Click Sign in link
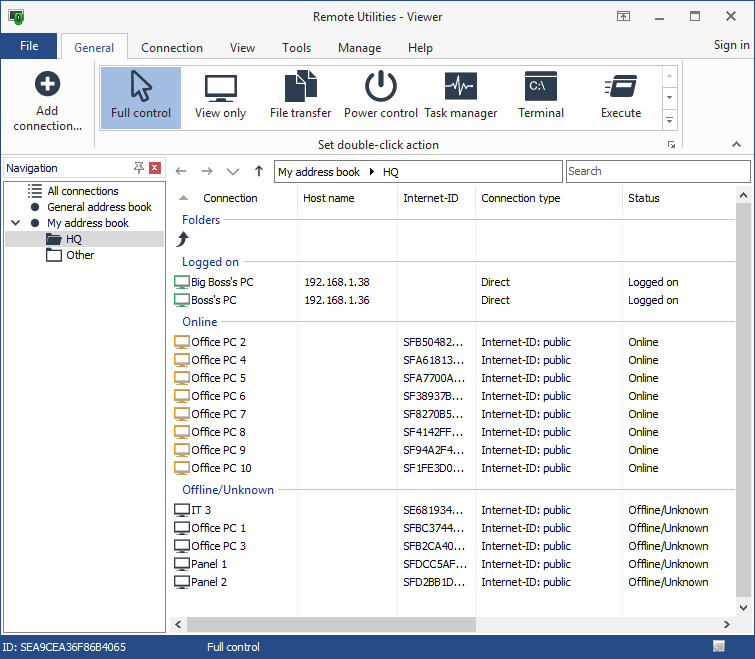755x659 pixels. coord(731,45)
